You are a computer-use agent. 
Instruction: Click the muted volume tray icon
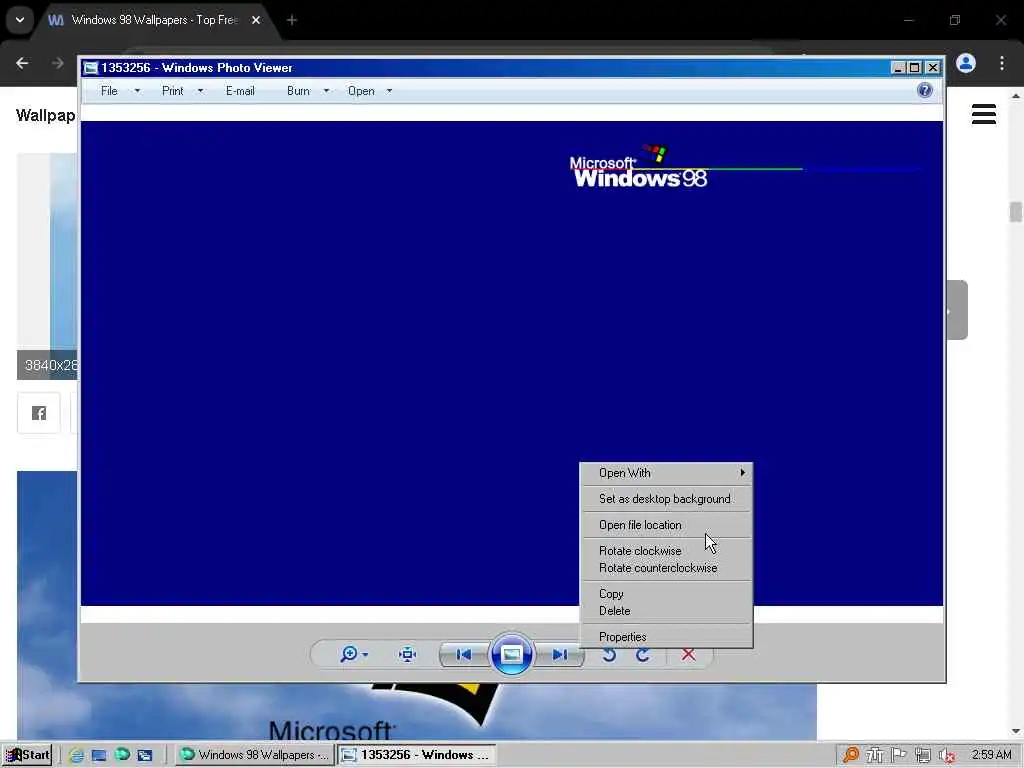pos(946,756)
